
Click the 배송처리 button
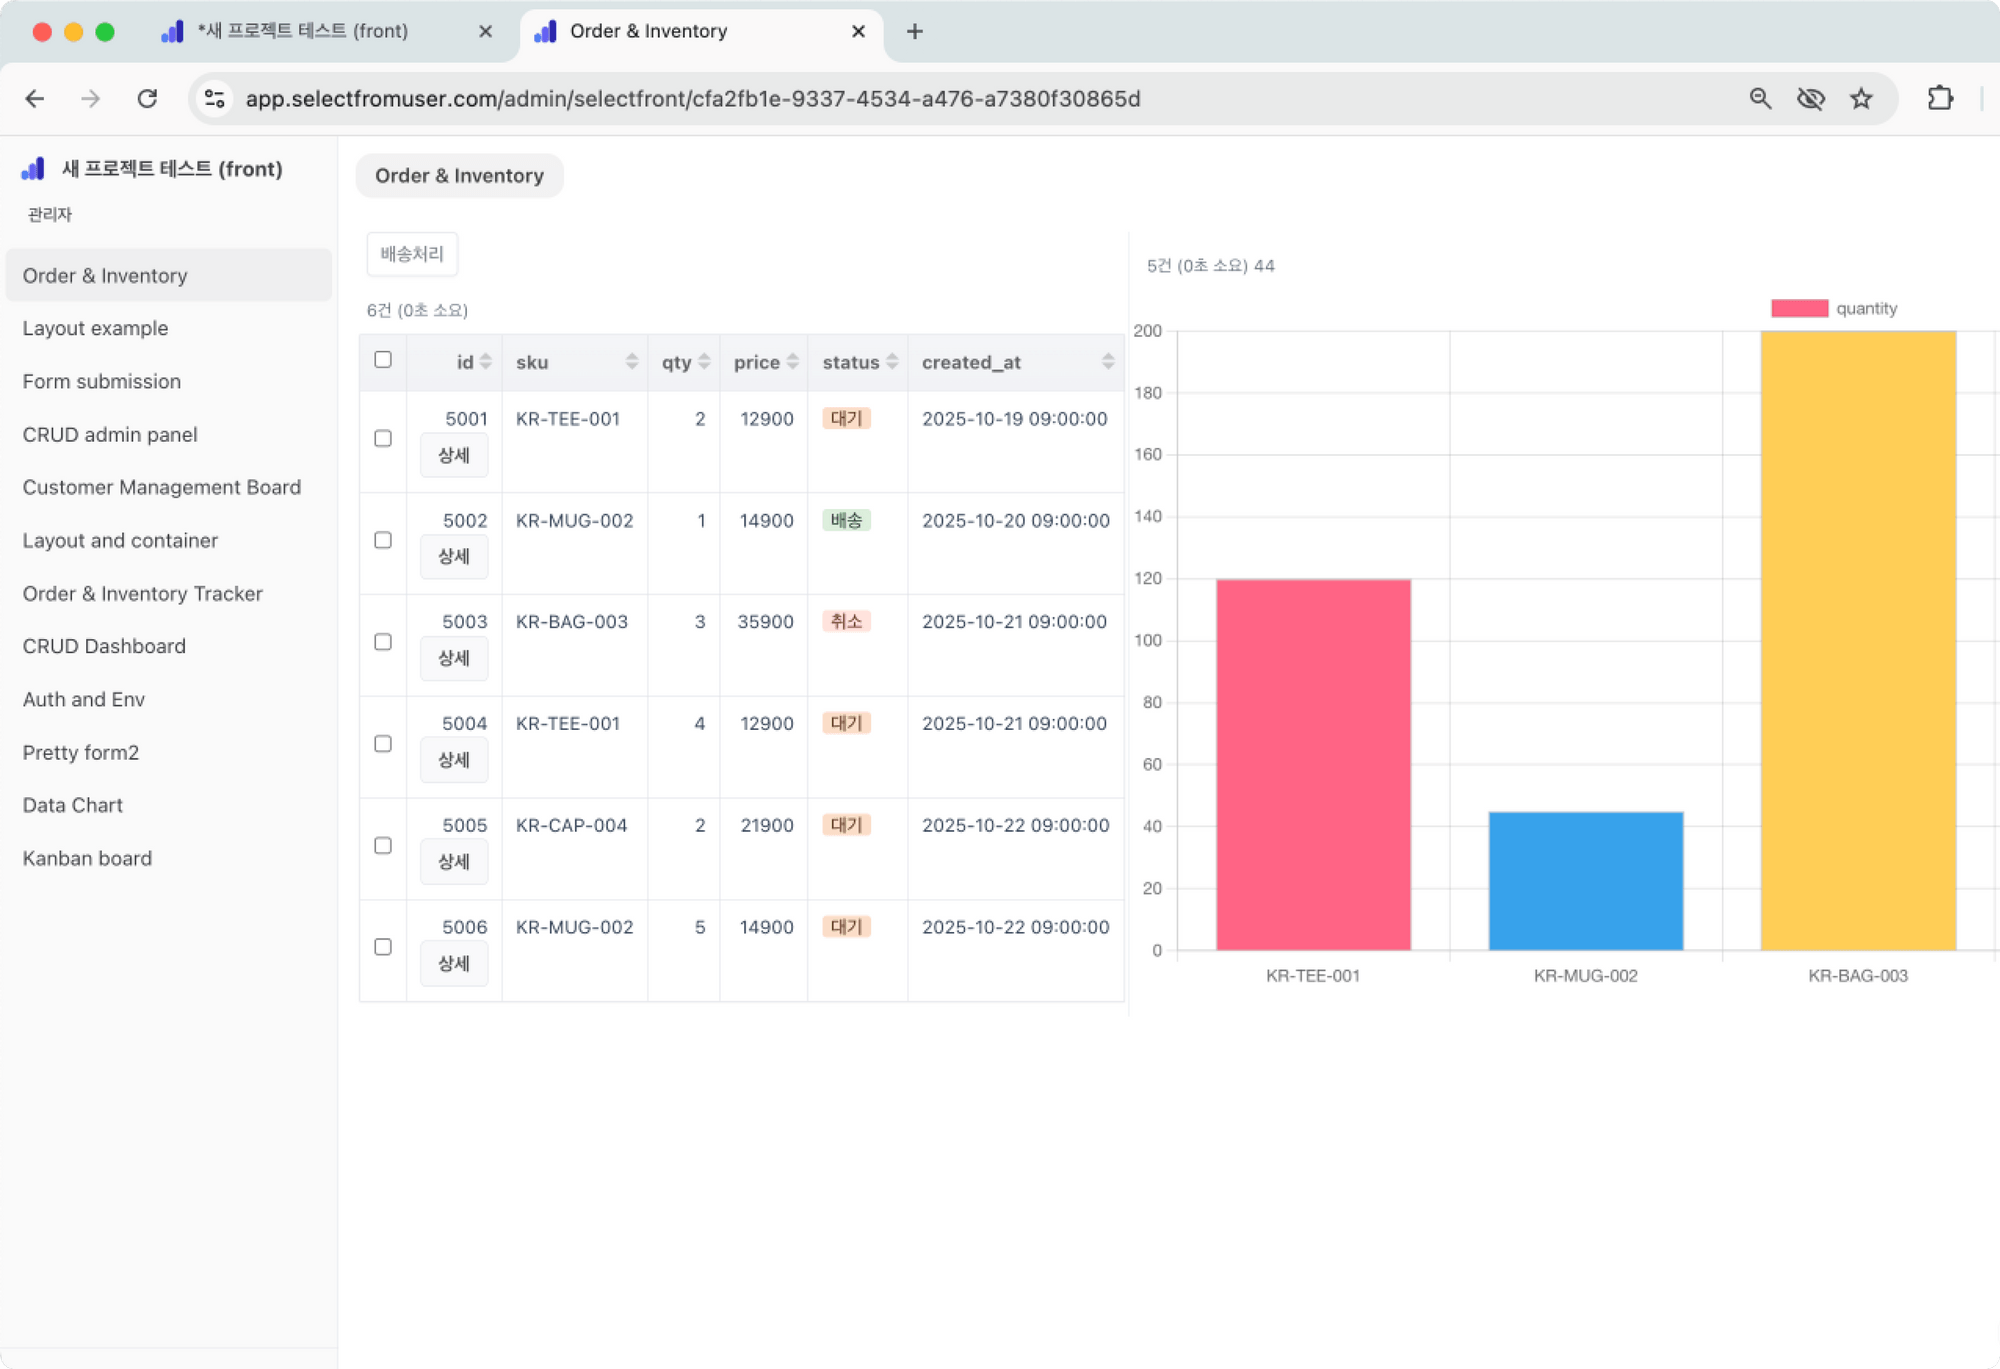pyautogui.click(x=412, y=254)
